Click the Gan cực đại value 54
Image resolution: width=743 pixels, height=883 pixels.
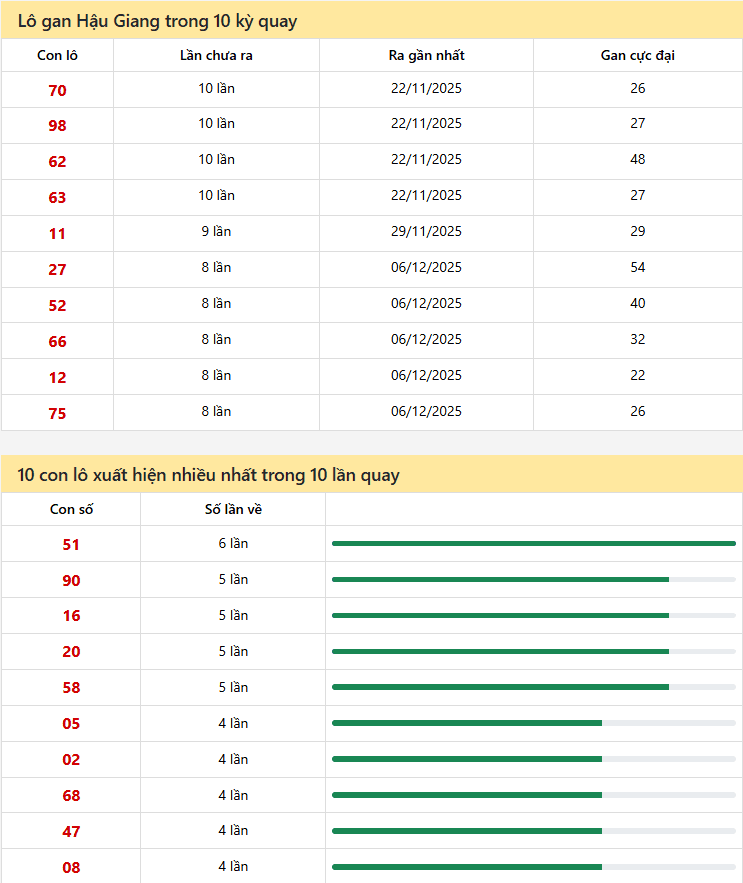[x=637, y=268]
